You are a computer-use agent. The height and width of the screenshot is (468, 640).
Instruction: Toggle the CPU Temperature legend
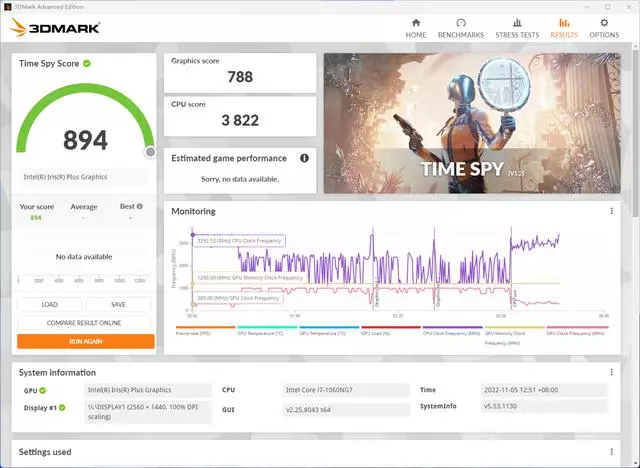click(x=267, y=330)
